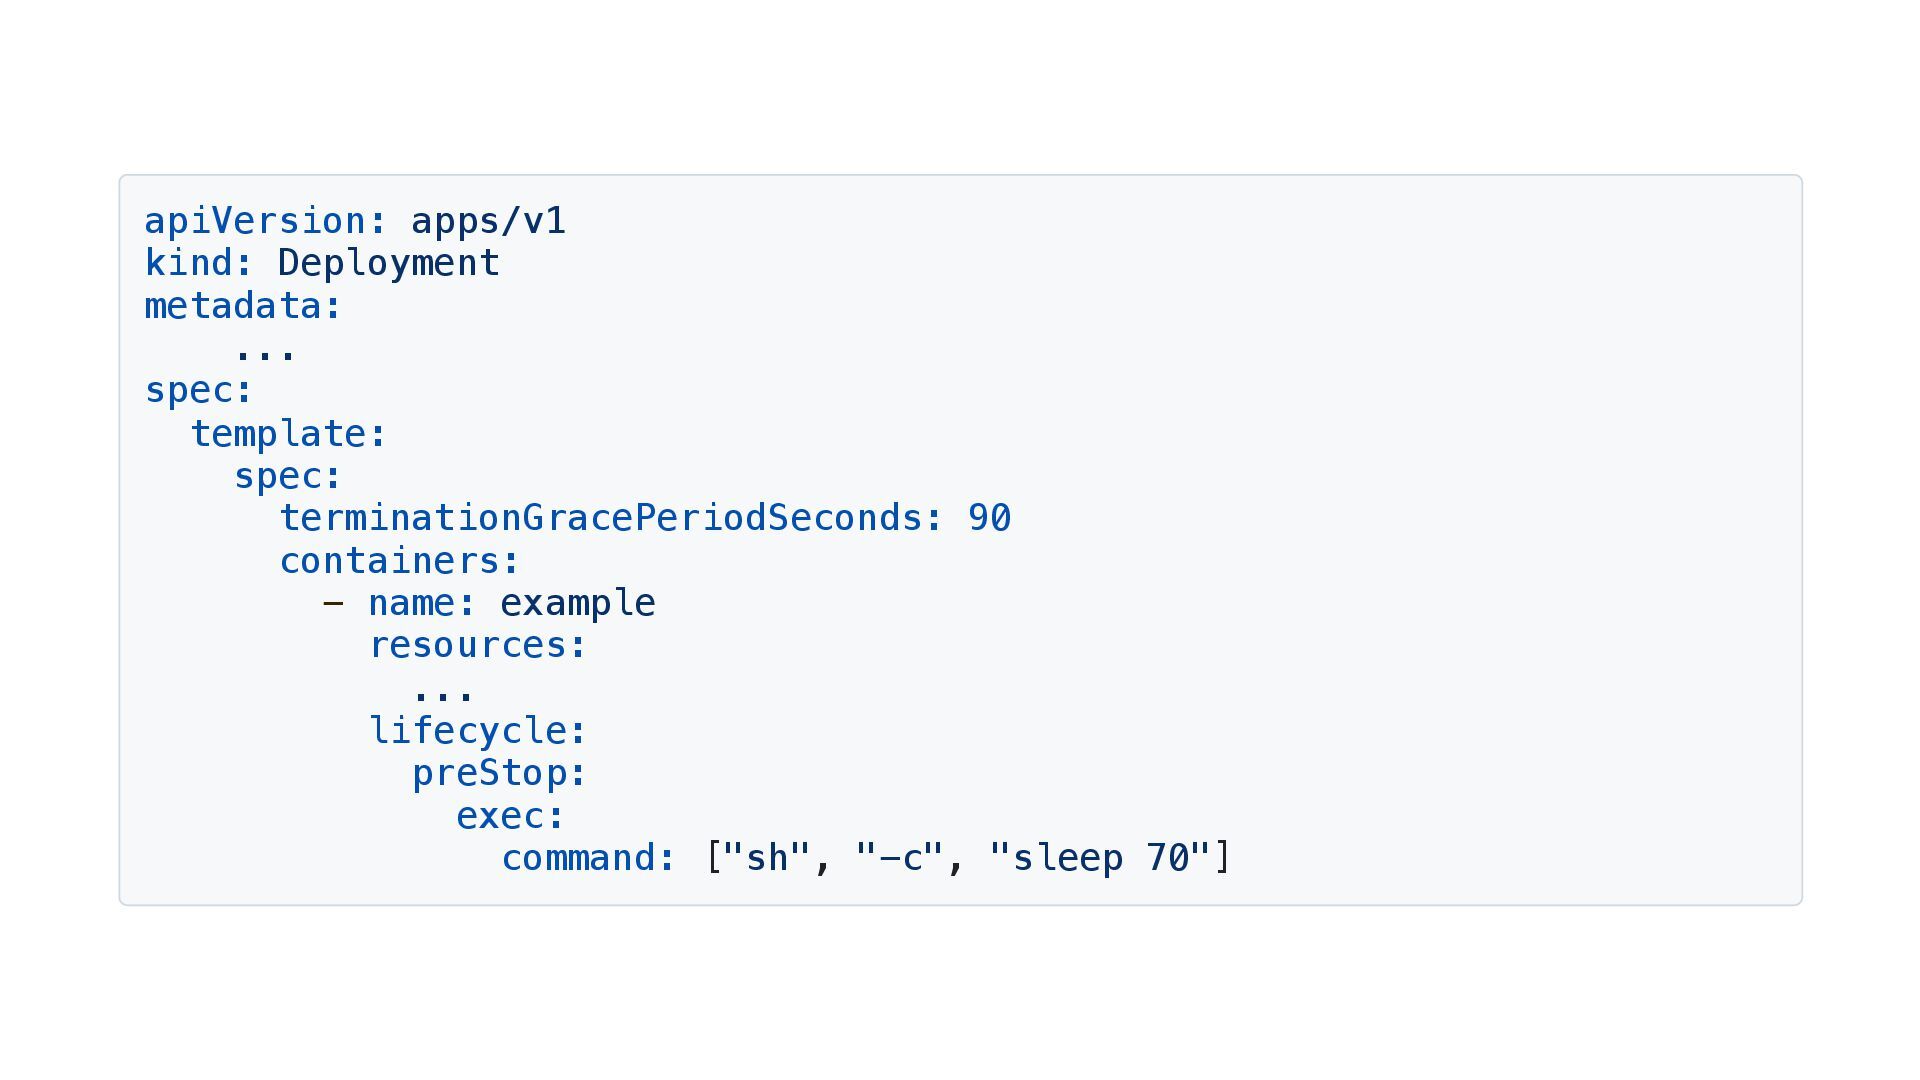1920x1080 pixels.
Task: Select the apps/v1 value text
Action: [488, 221]
